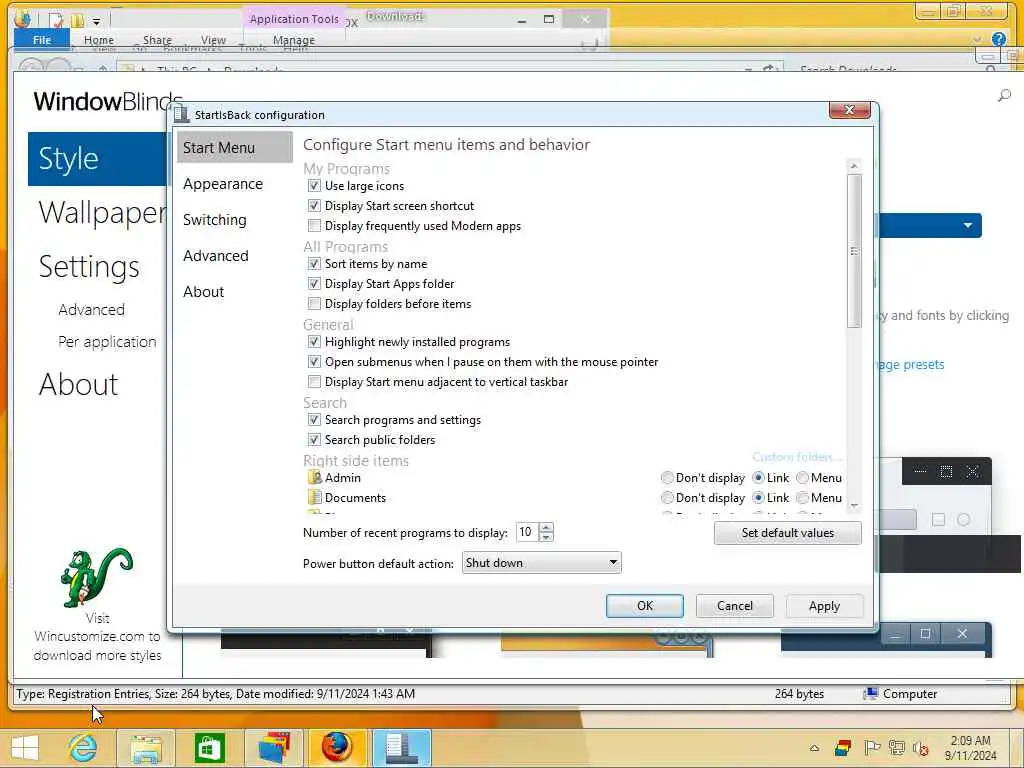
Task: Open Advanced under WindowBlinds Settings
Action: (x=91, y=310)
